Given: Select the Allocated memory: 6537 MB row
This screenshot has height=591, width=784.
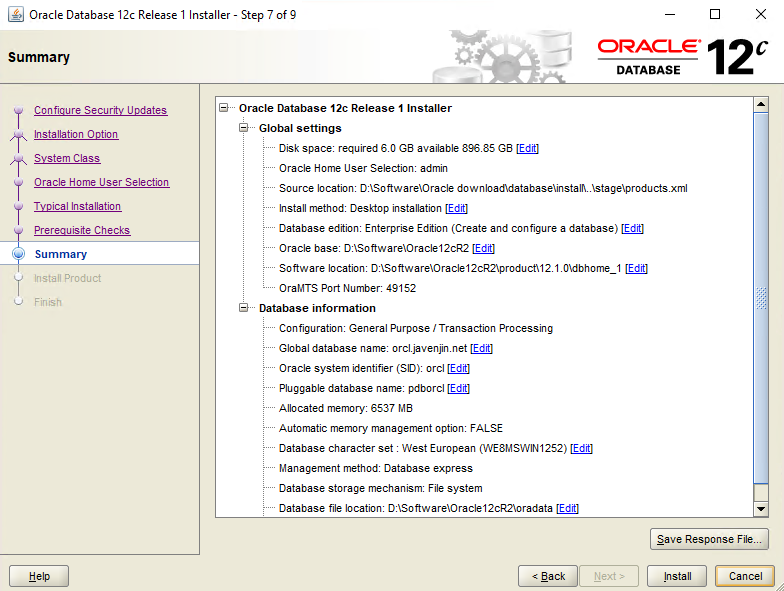Looking at the screenshot, I should click(x=346, y=408).
